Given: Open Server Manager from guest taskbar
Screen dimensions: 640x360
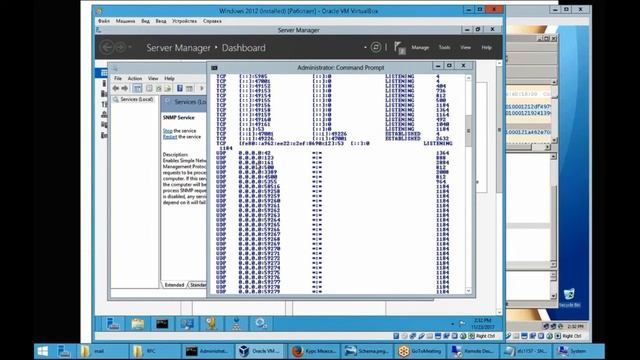Looking at the screenshot, I should (x=113, y=324).
